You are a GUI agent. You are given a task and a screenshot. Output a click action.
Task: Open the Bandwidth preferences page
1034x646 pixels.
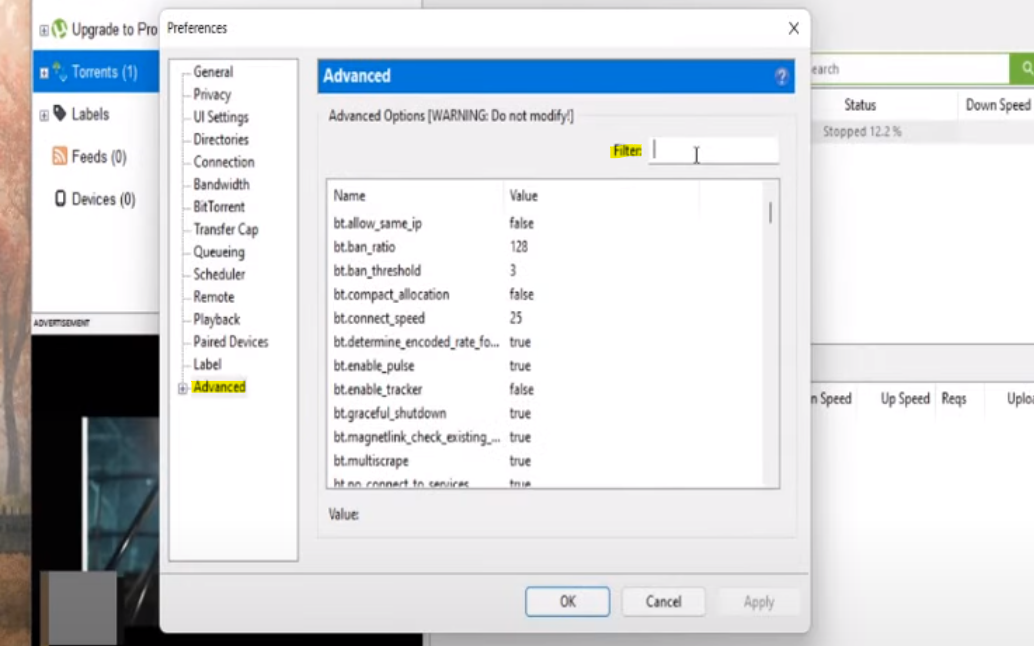(221, 184)
